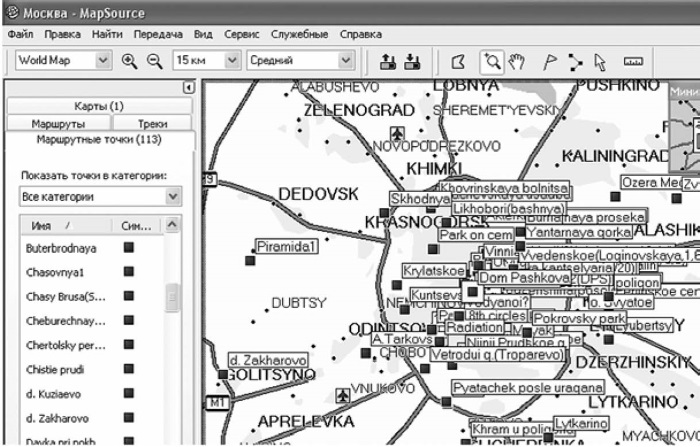Expand the 15 км scale dropdown

pyautogui.click(x=233, y=61)
